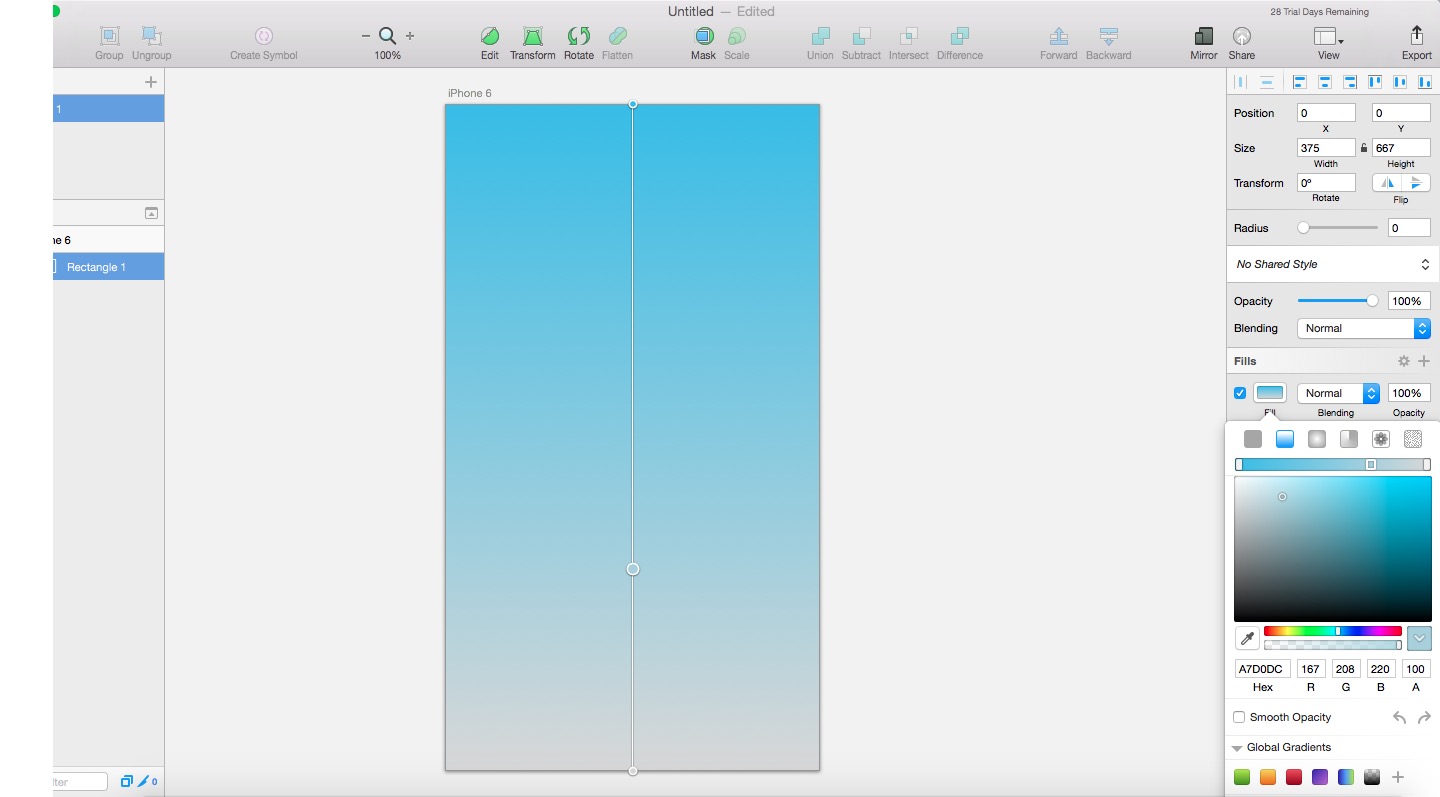Click the Position X input field
This screenshot has width=1440, height=797.
[1326, 113]
